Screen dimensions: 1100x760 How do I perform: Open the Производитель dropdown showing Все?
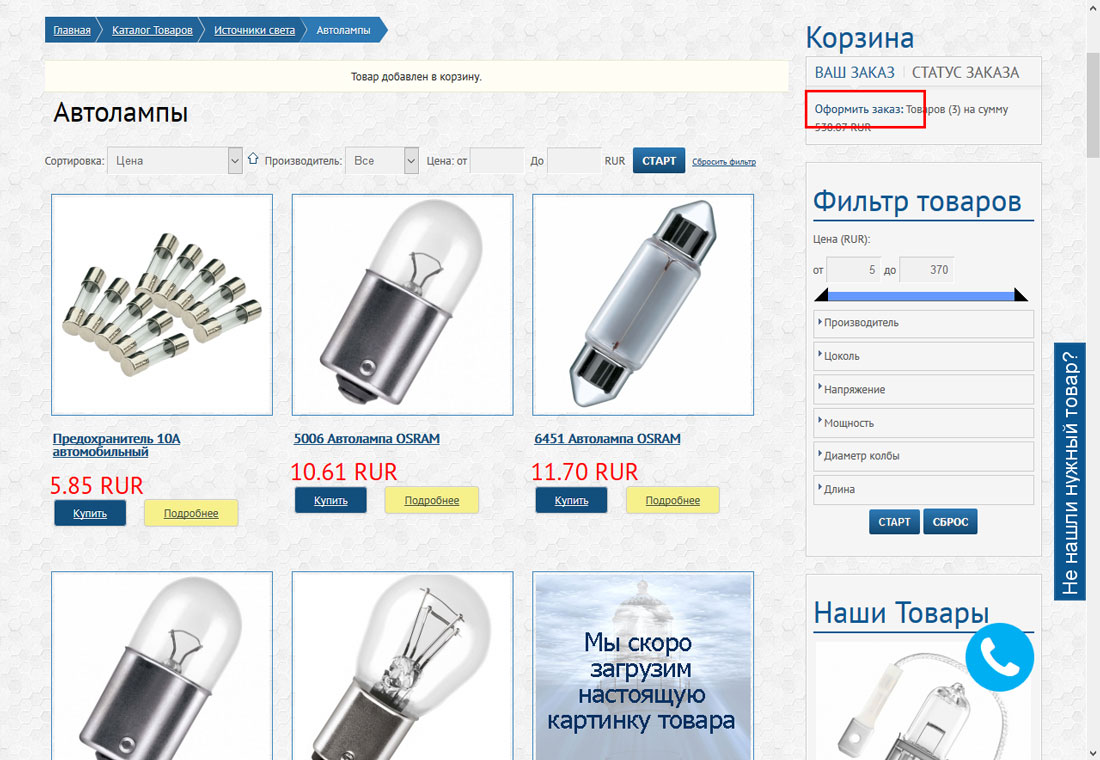click(382, 161)
